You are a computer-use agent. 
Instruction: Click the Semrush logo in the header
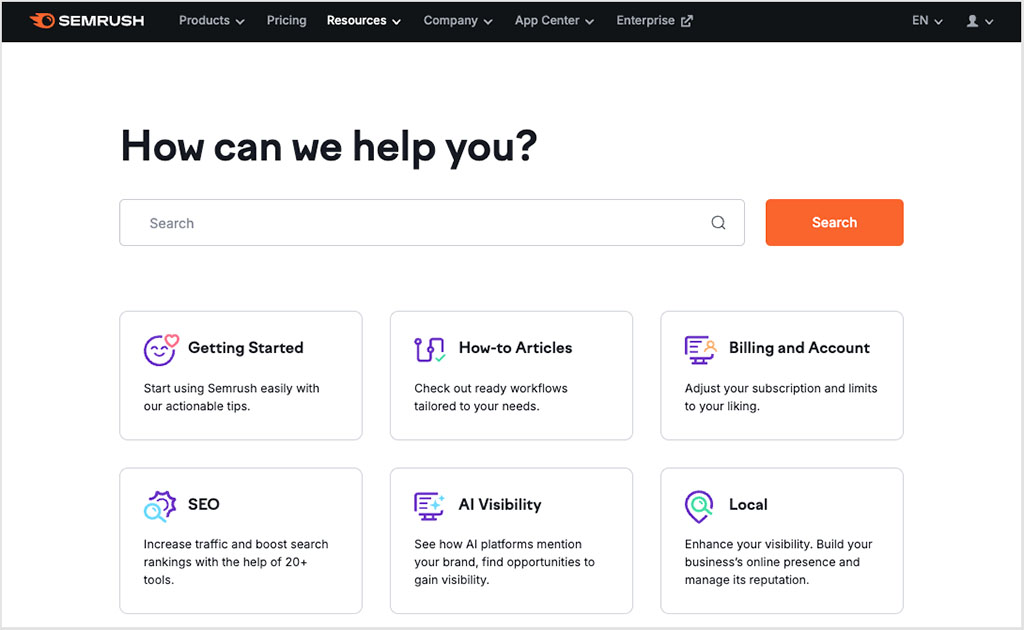pyautogui.click(x=86, y=20)
